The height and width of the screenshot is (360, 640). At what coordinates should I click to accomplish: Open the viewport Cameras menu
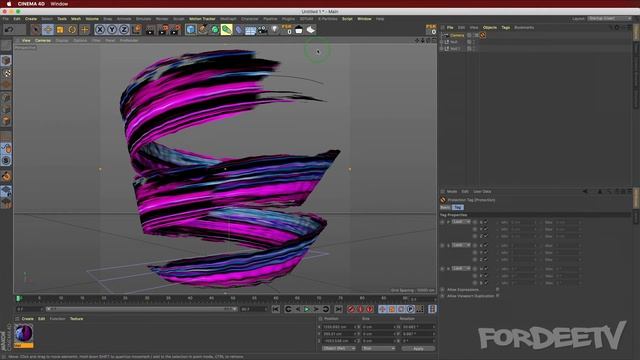(x=42, y=40)
